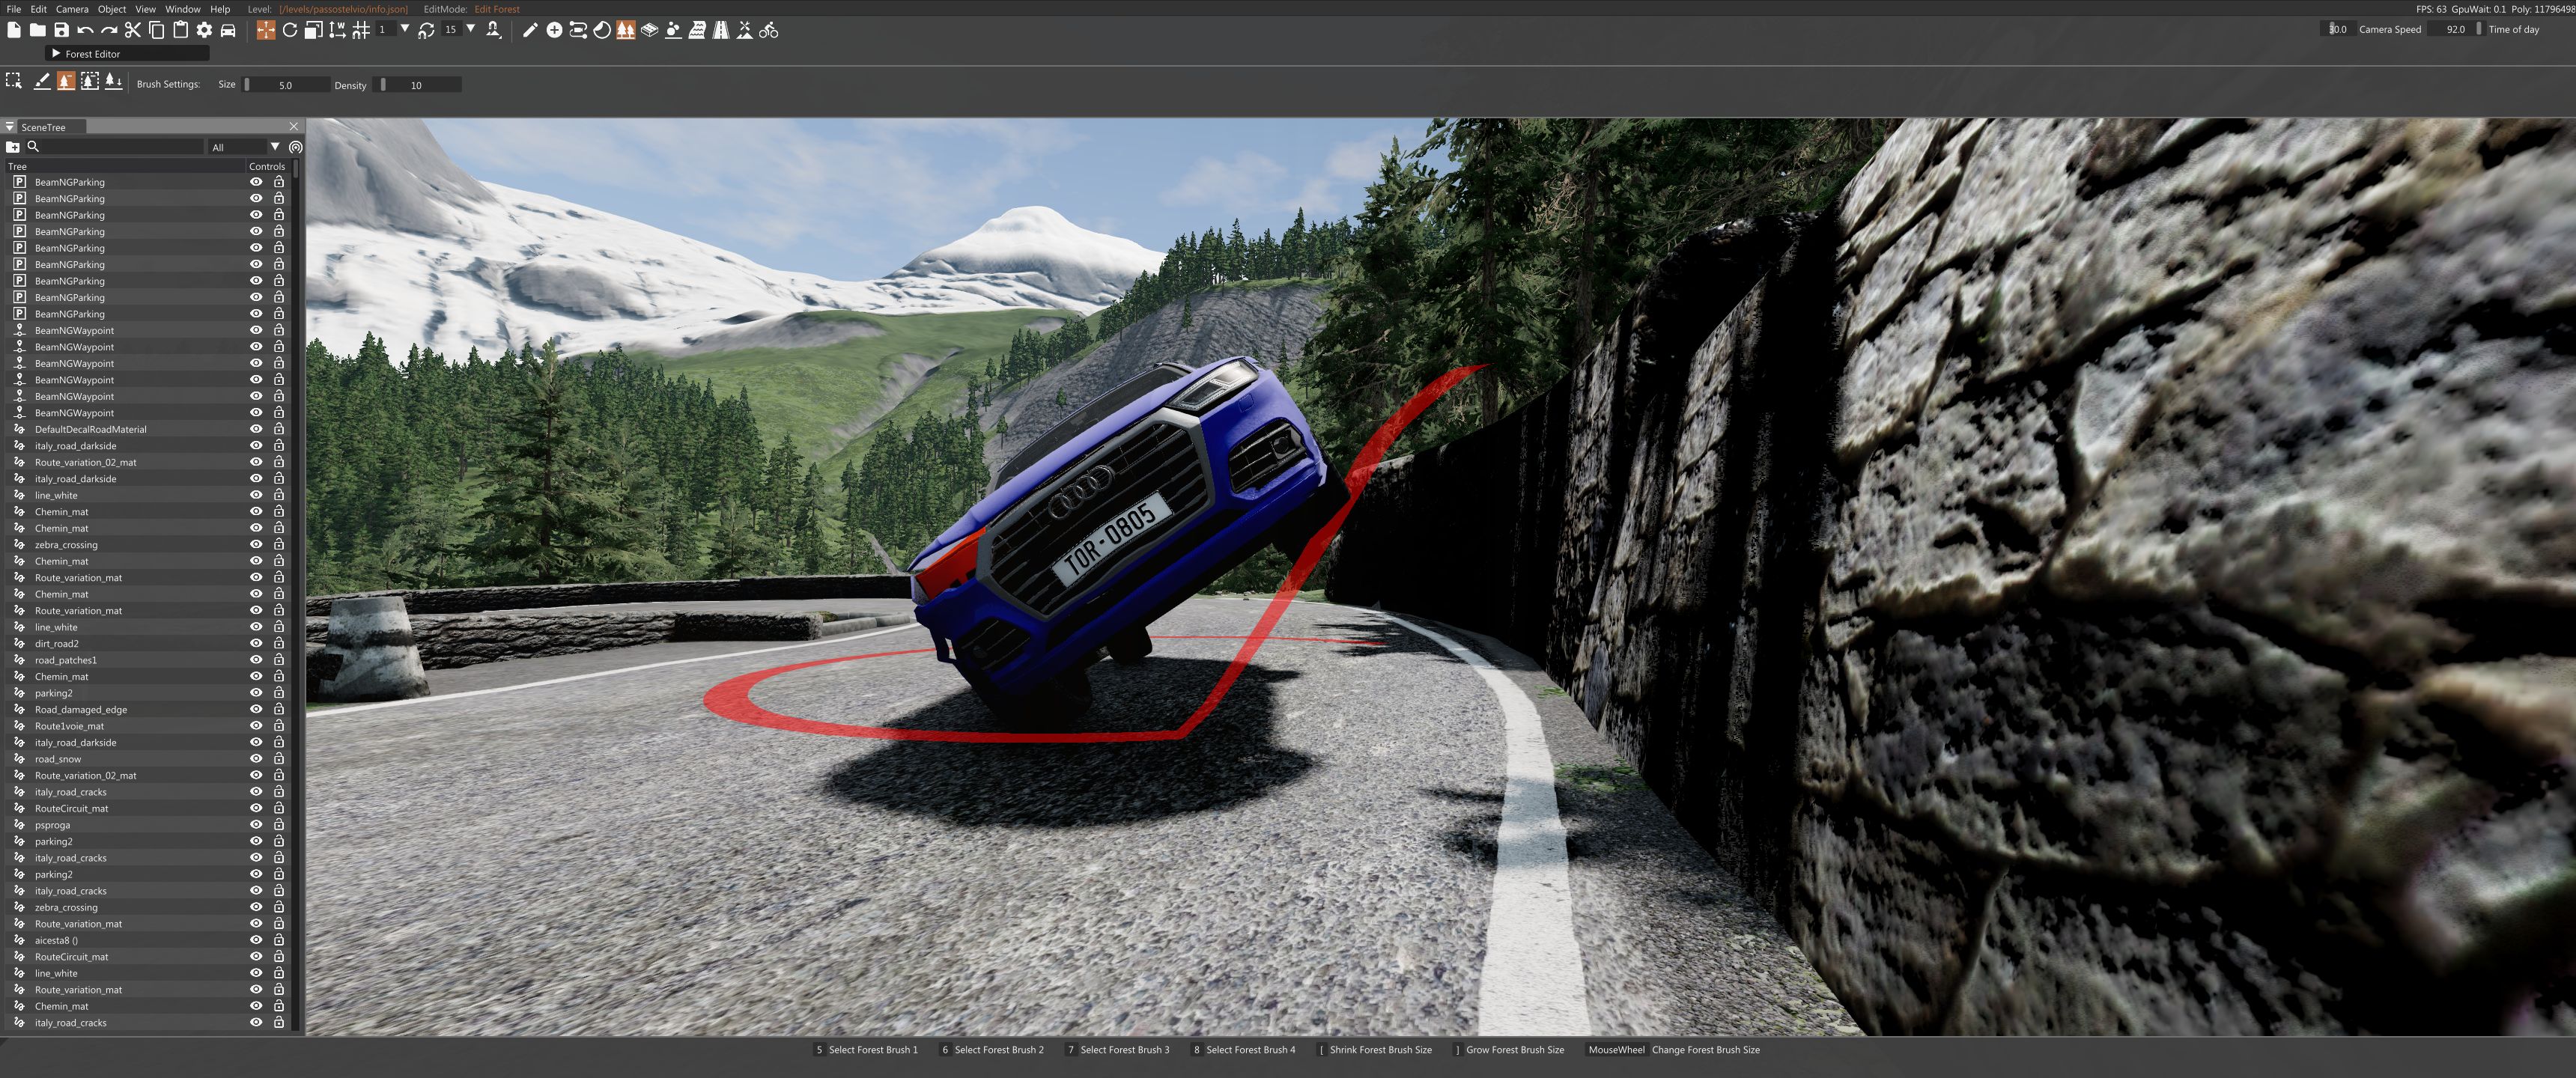
Task: Expand the Forest Editor disclosure triangle
Action: 56,53
